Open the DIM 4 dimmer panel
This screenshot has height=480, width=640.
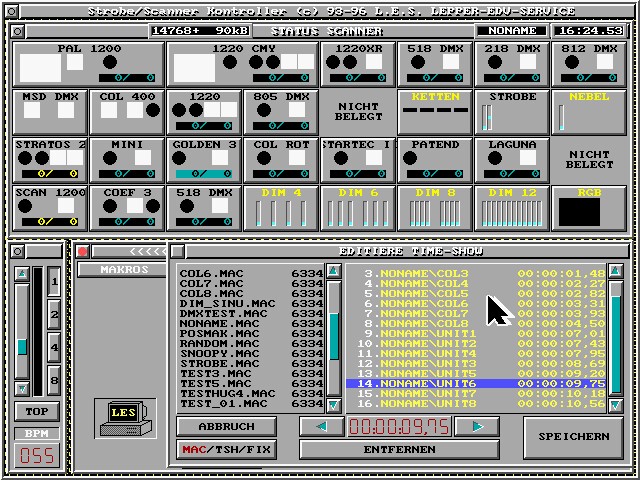tap(281, 208)
